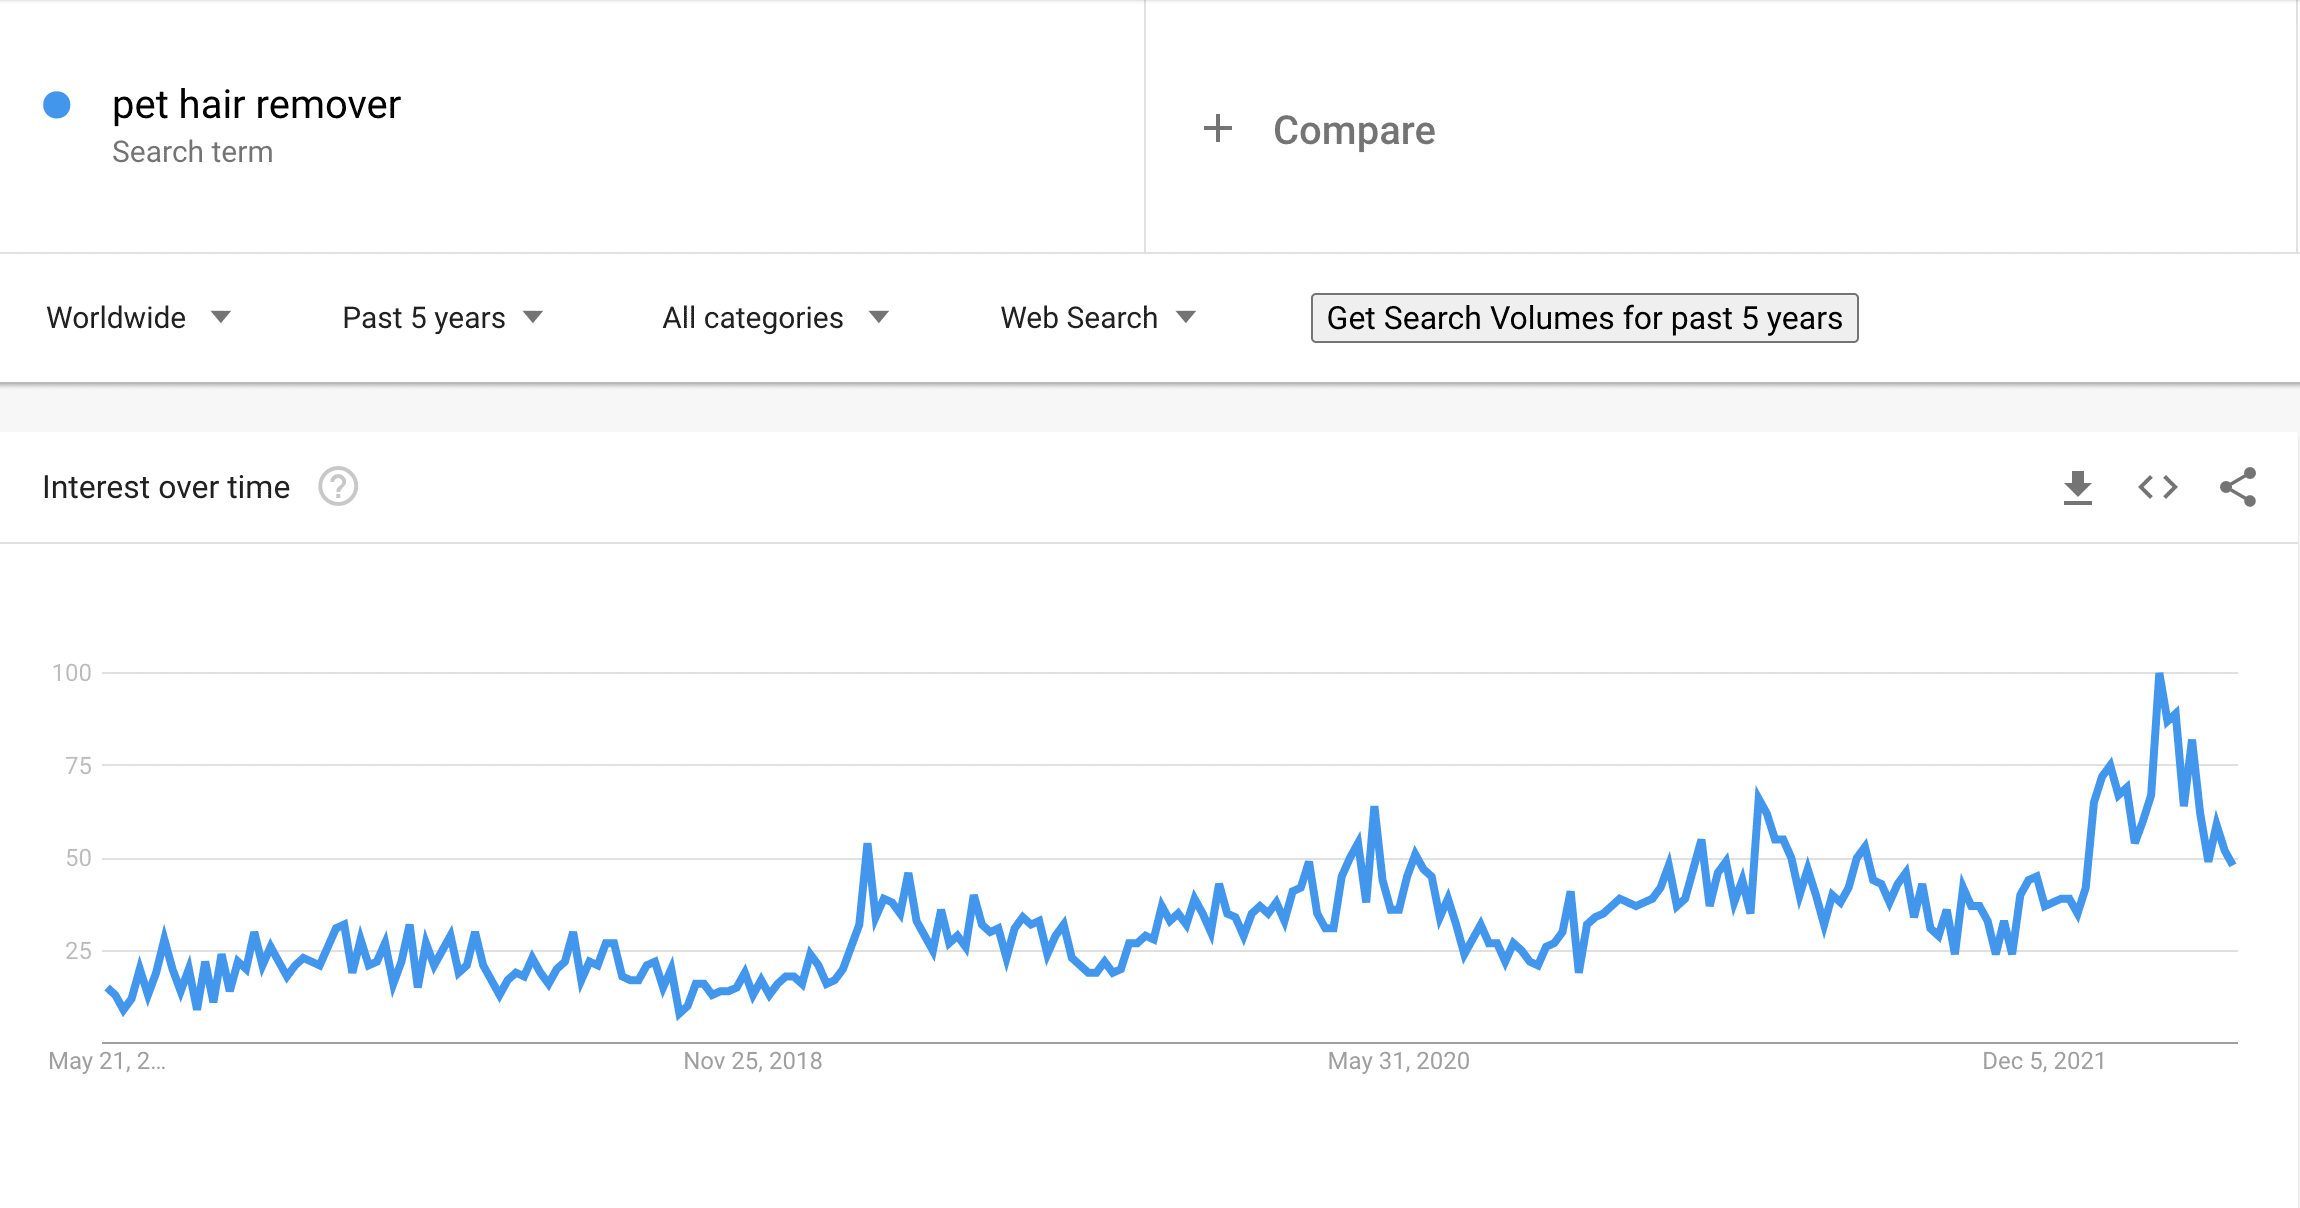Click the 50 gridline label on chart

point(78,858)
